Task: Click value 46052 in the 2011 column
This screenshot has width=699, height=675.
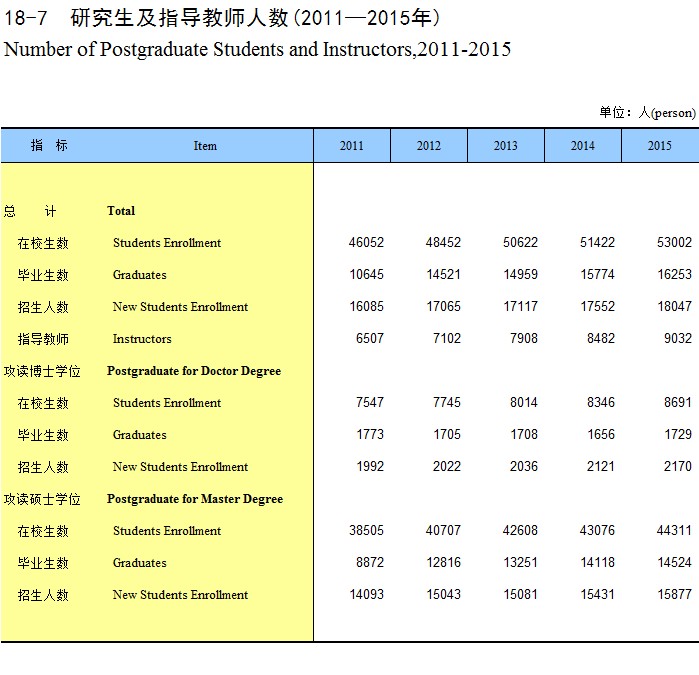Action: click(366, 242)
